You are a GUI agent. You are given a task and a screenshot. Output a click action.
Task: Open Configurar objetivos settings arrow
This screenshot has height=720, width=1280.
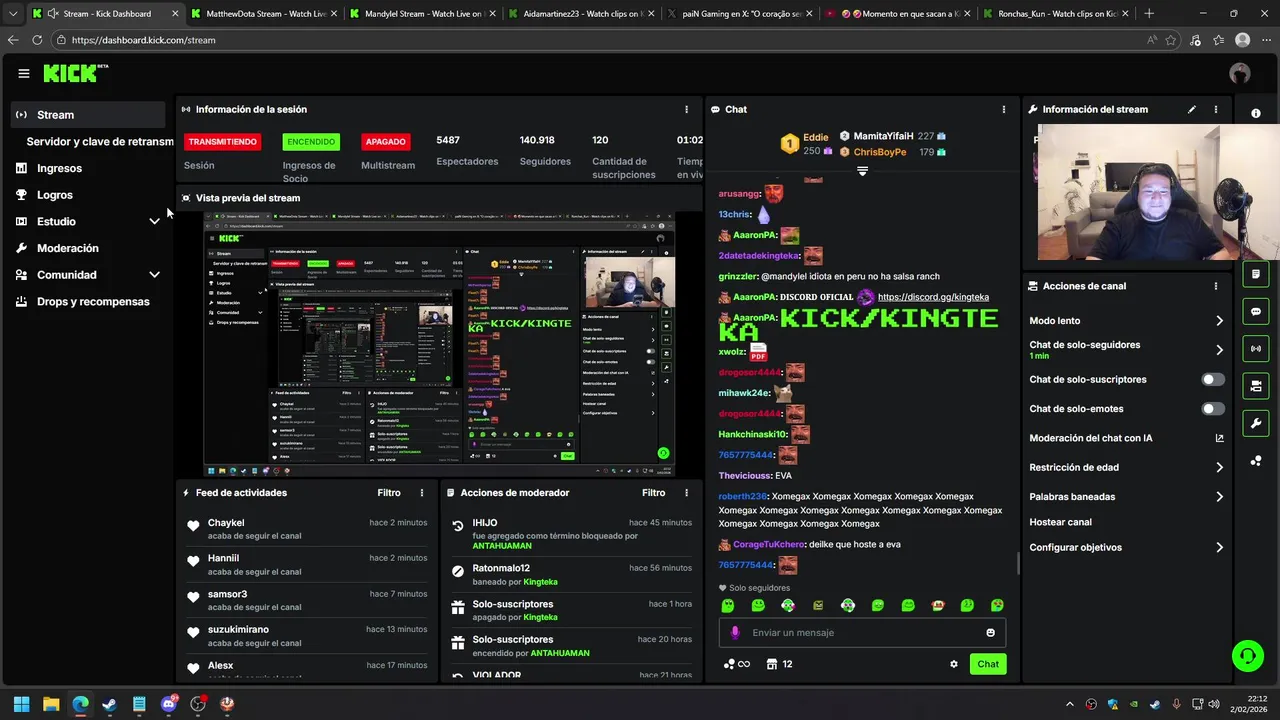(x=1219, y=548)
